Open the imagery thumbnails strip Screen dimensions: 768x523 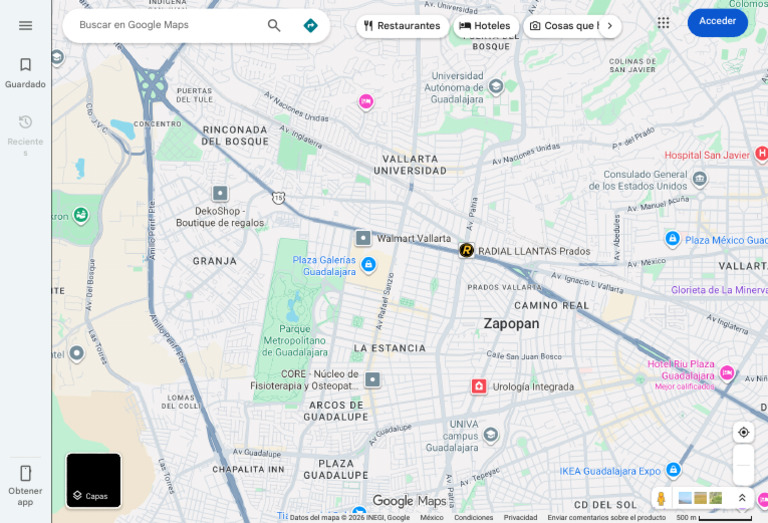(x=700, y=499)
